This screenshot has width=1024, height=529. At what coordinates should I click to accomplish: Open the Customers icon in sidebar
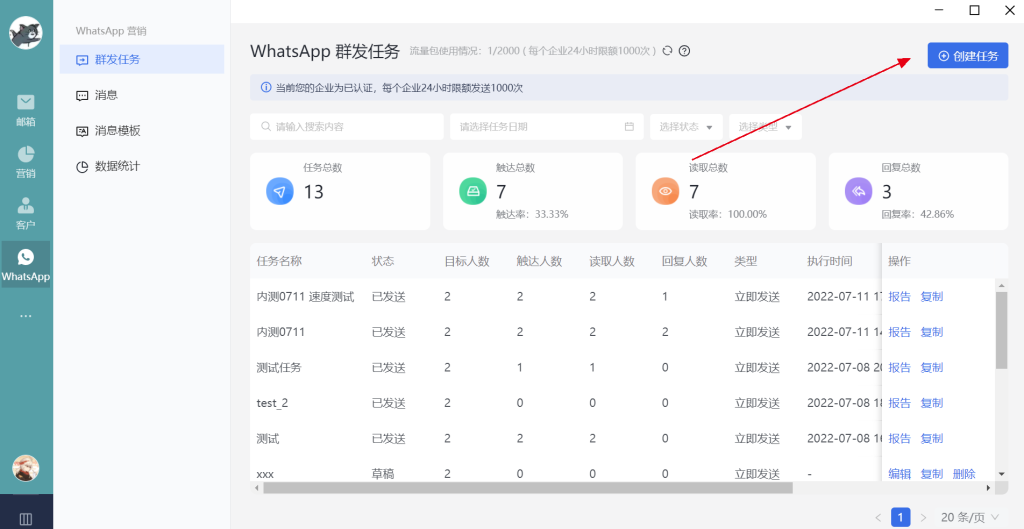point(25,211)
